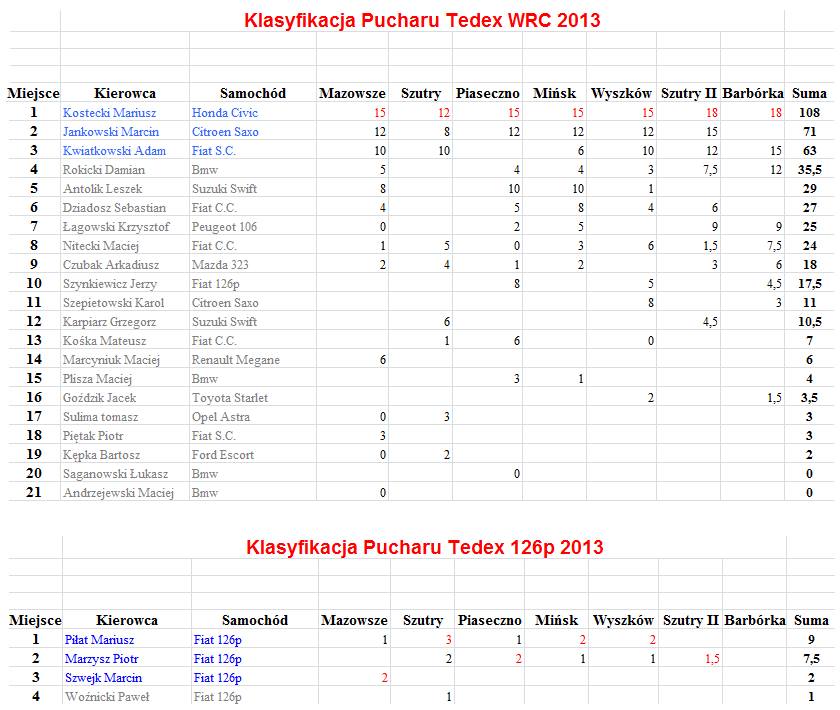Click the cell Szepietowski Karol
Screen dimensions: 840x710
[114, 303]
